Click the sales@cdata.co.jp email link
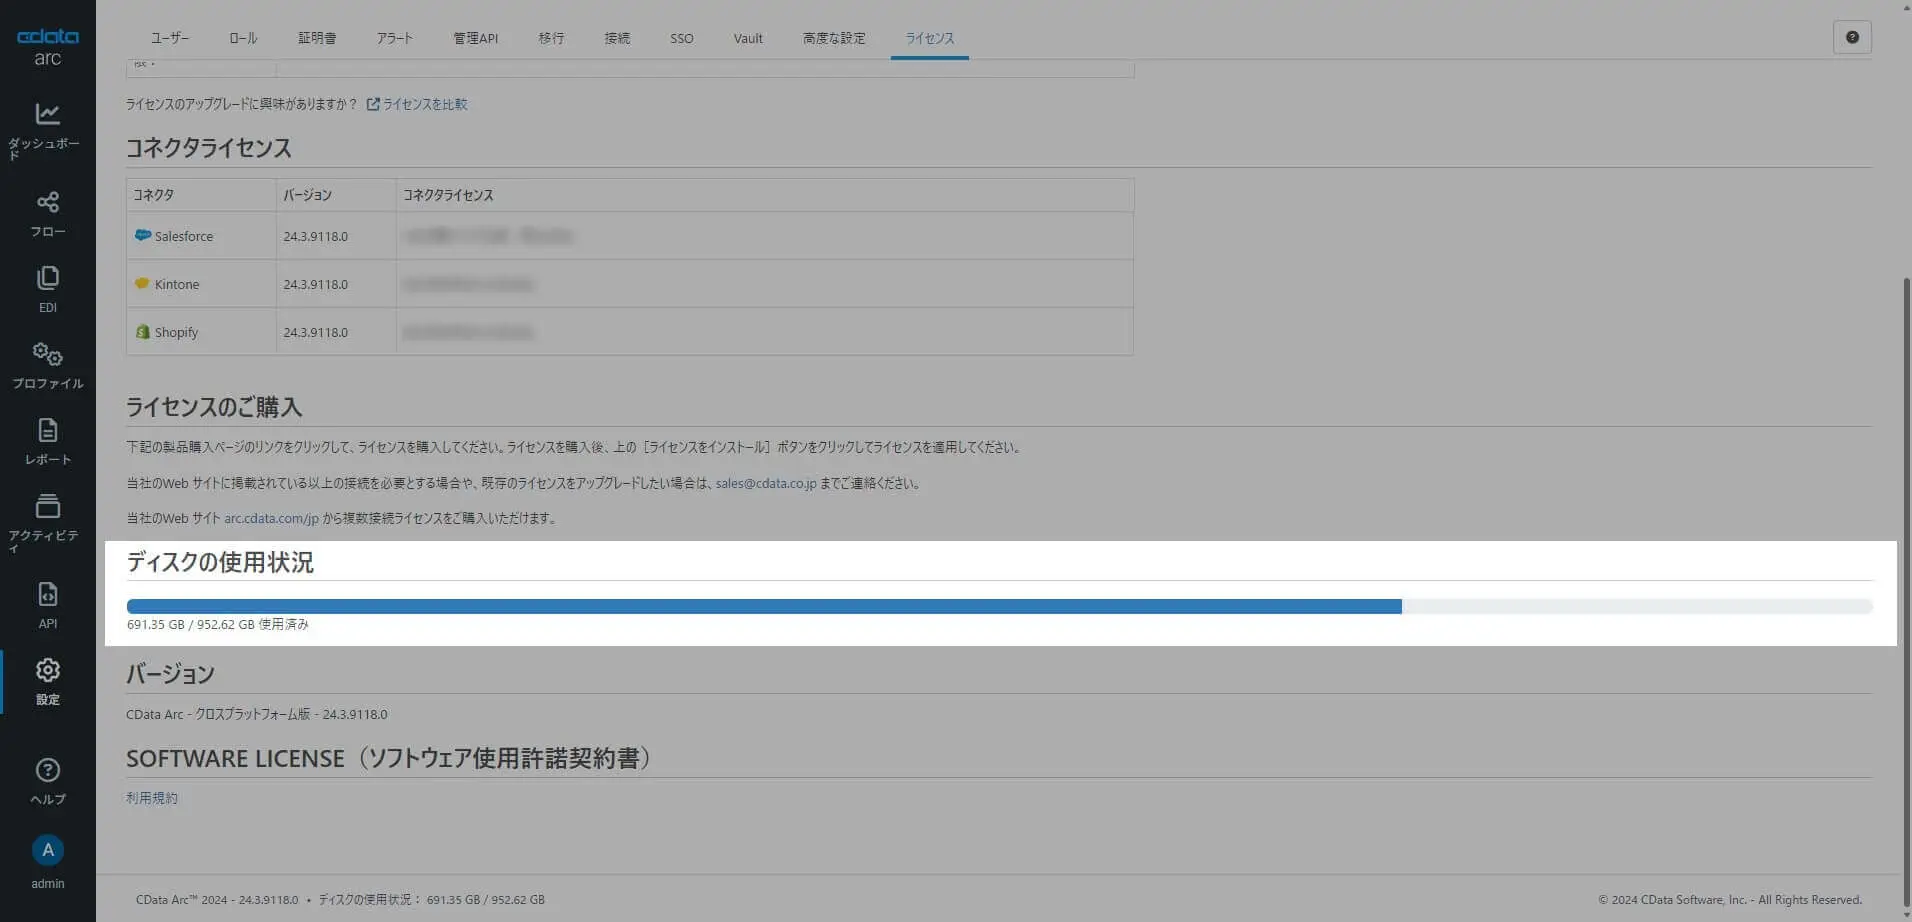 [766, 483]
